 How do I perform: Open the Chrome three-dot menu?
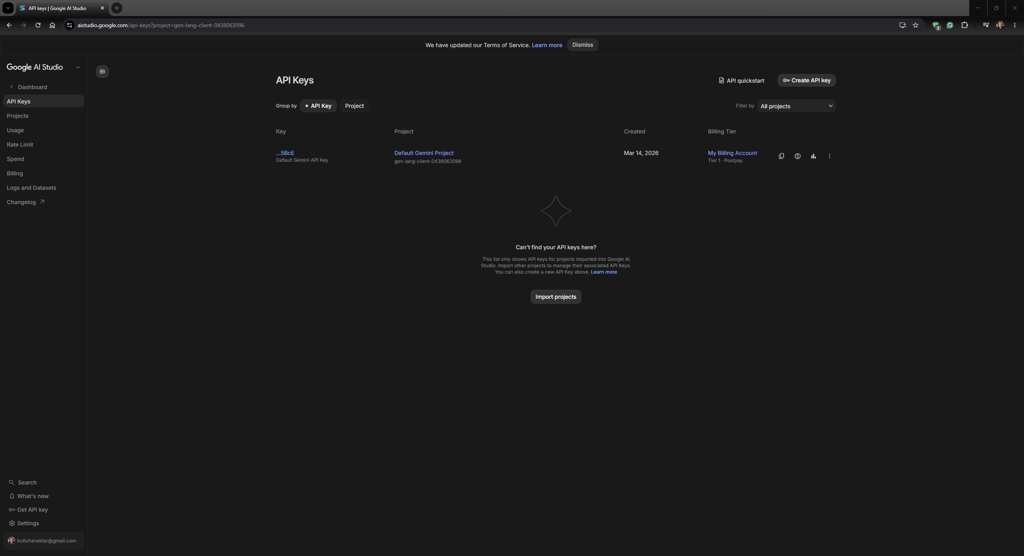[x=1014, y=25]
